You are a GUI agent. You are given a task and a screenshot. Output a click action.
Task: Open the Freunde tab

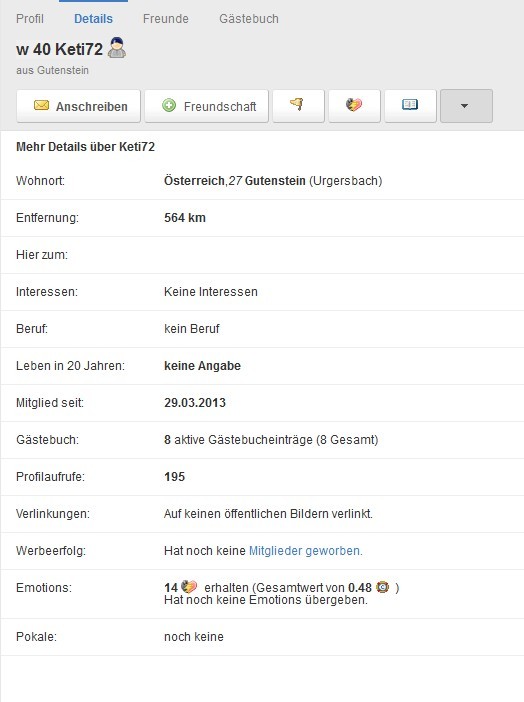(166, 19)
